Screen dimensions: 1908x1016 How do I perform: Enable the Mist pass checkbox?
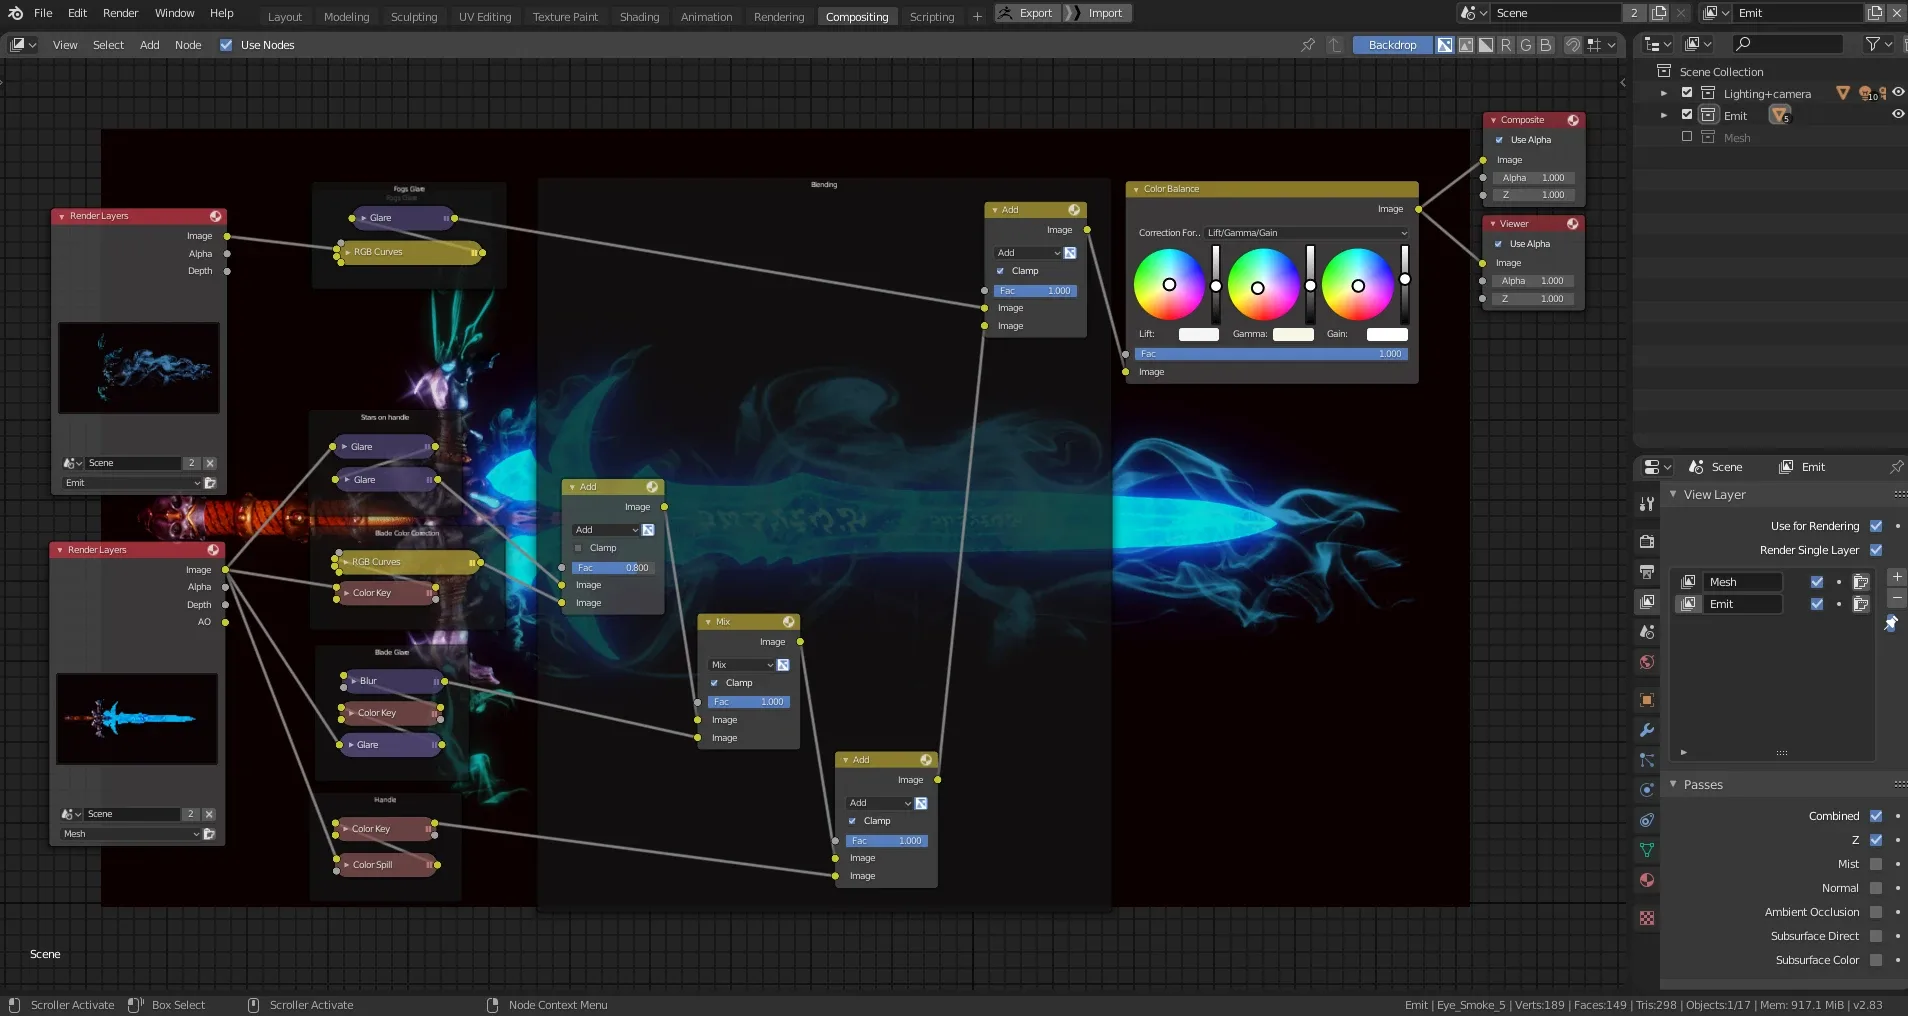pyautogui.click(x=1876, y=864)
